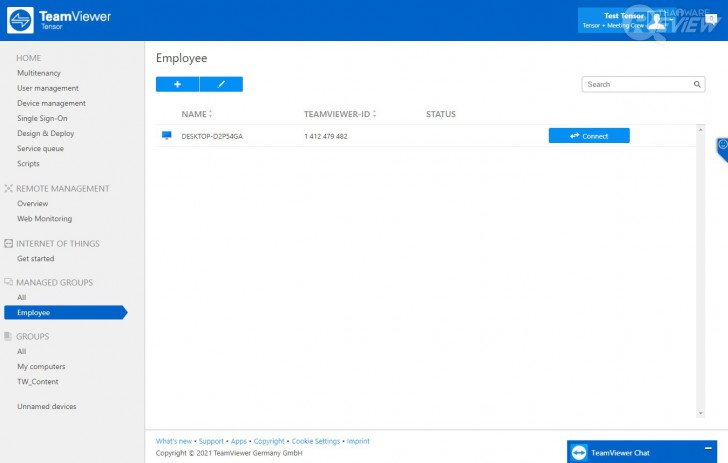Click the Search input field

643,85
